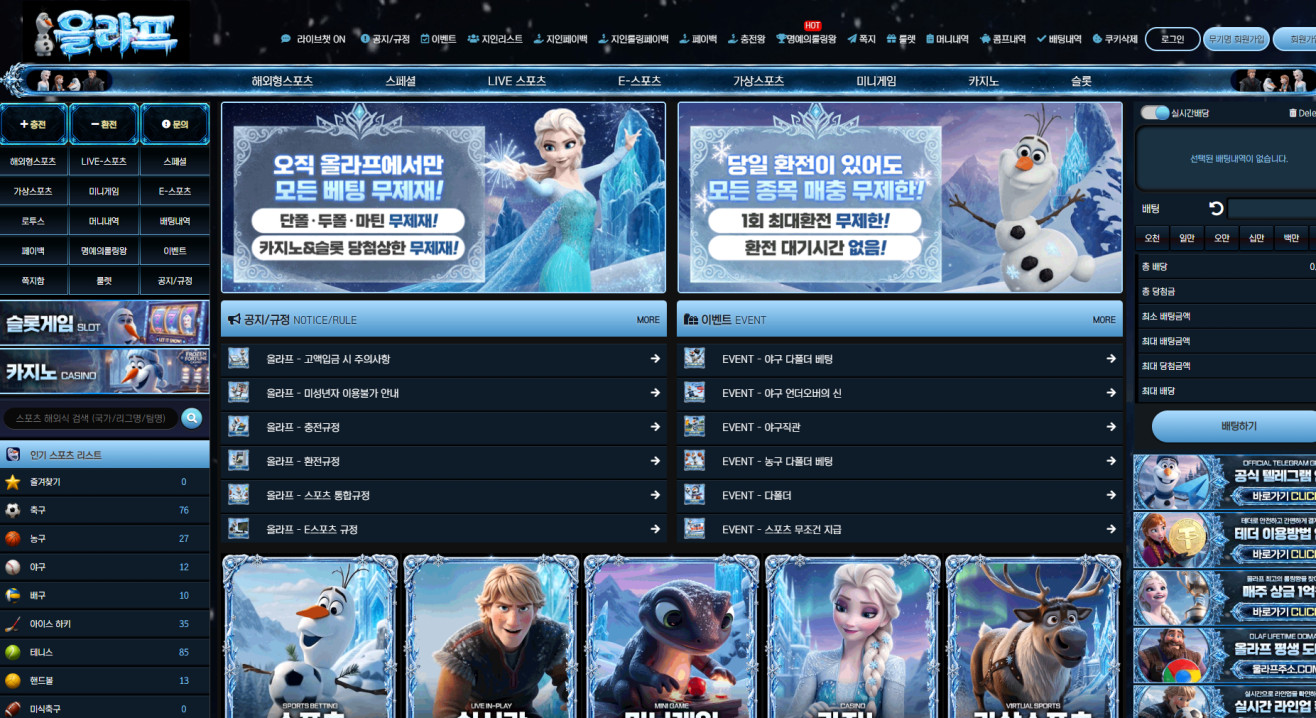The height and width of the screenshot is (718, 1316).
Task: Click the 아이스 하키 hockey stick icon
Action: (x=13, y=624)
